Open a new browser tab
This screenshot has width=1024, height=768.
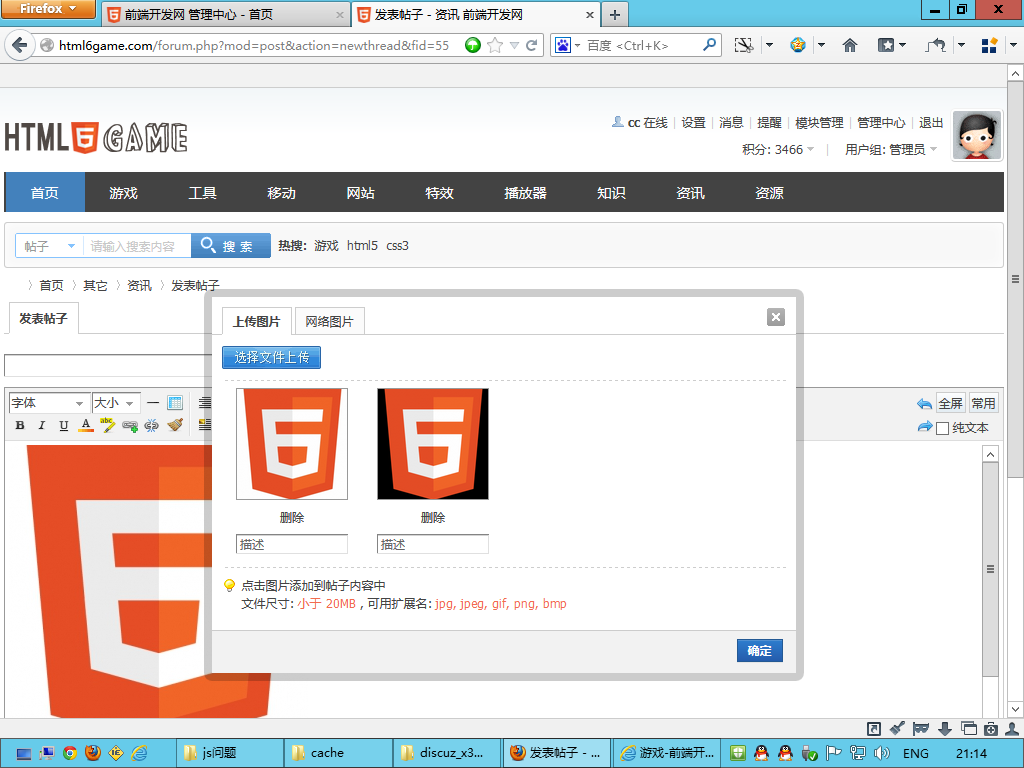(615, 14)
